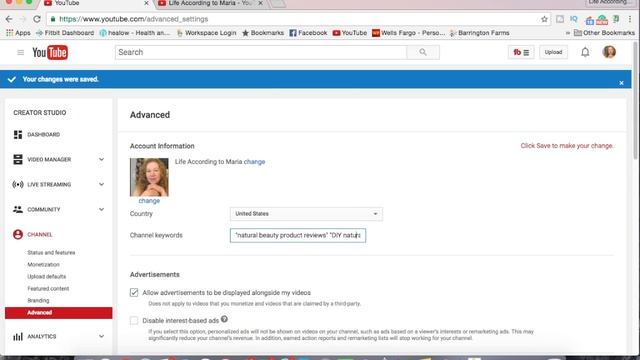Open the account avatar menu
This screenshot has height=360, width=640.
[609, 52]
